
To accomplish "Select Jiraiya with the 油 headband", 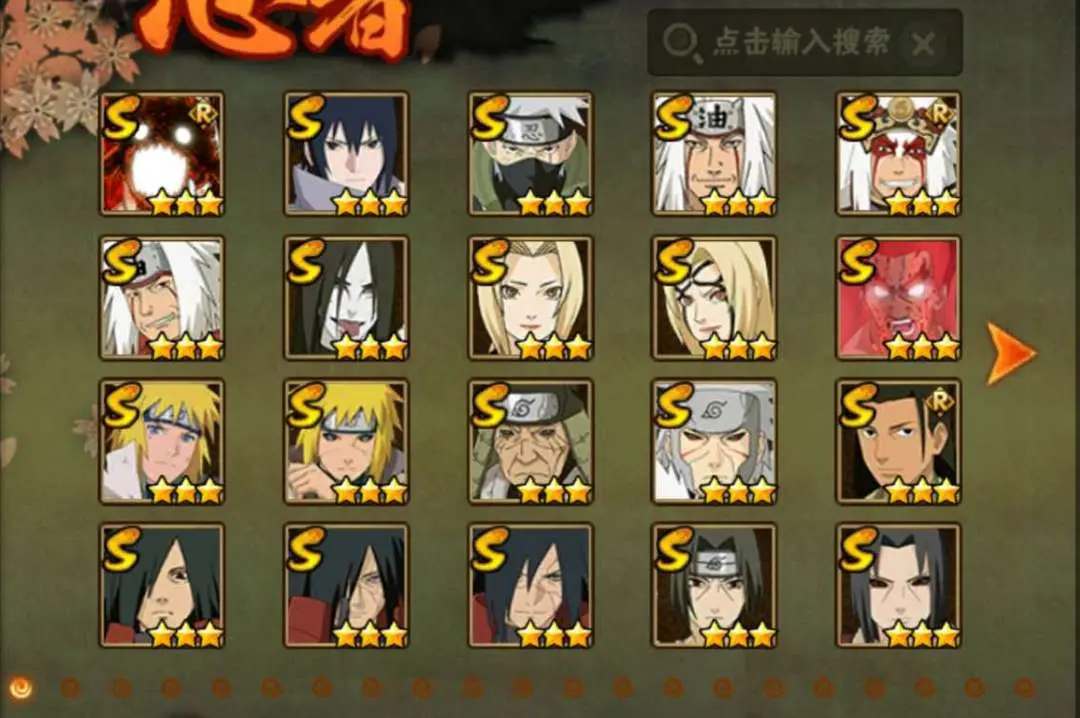I will pyautogui.click(x=714, y=154).
